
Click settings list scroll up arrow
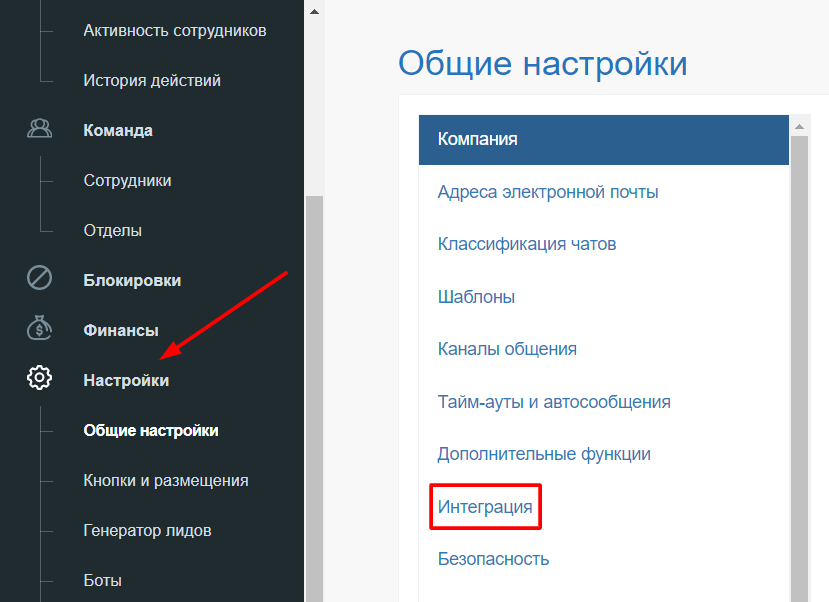799,126
